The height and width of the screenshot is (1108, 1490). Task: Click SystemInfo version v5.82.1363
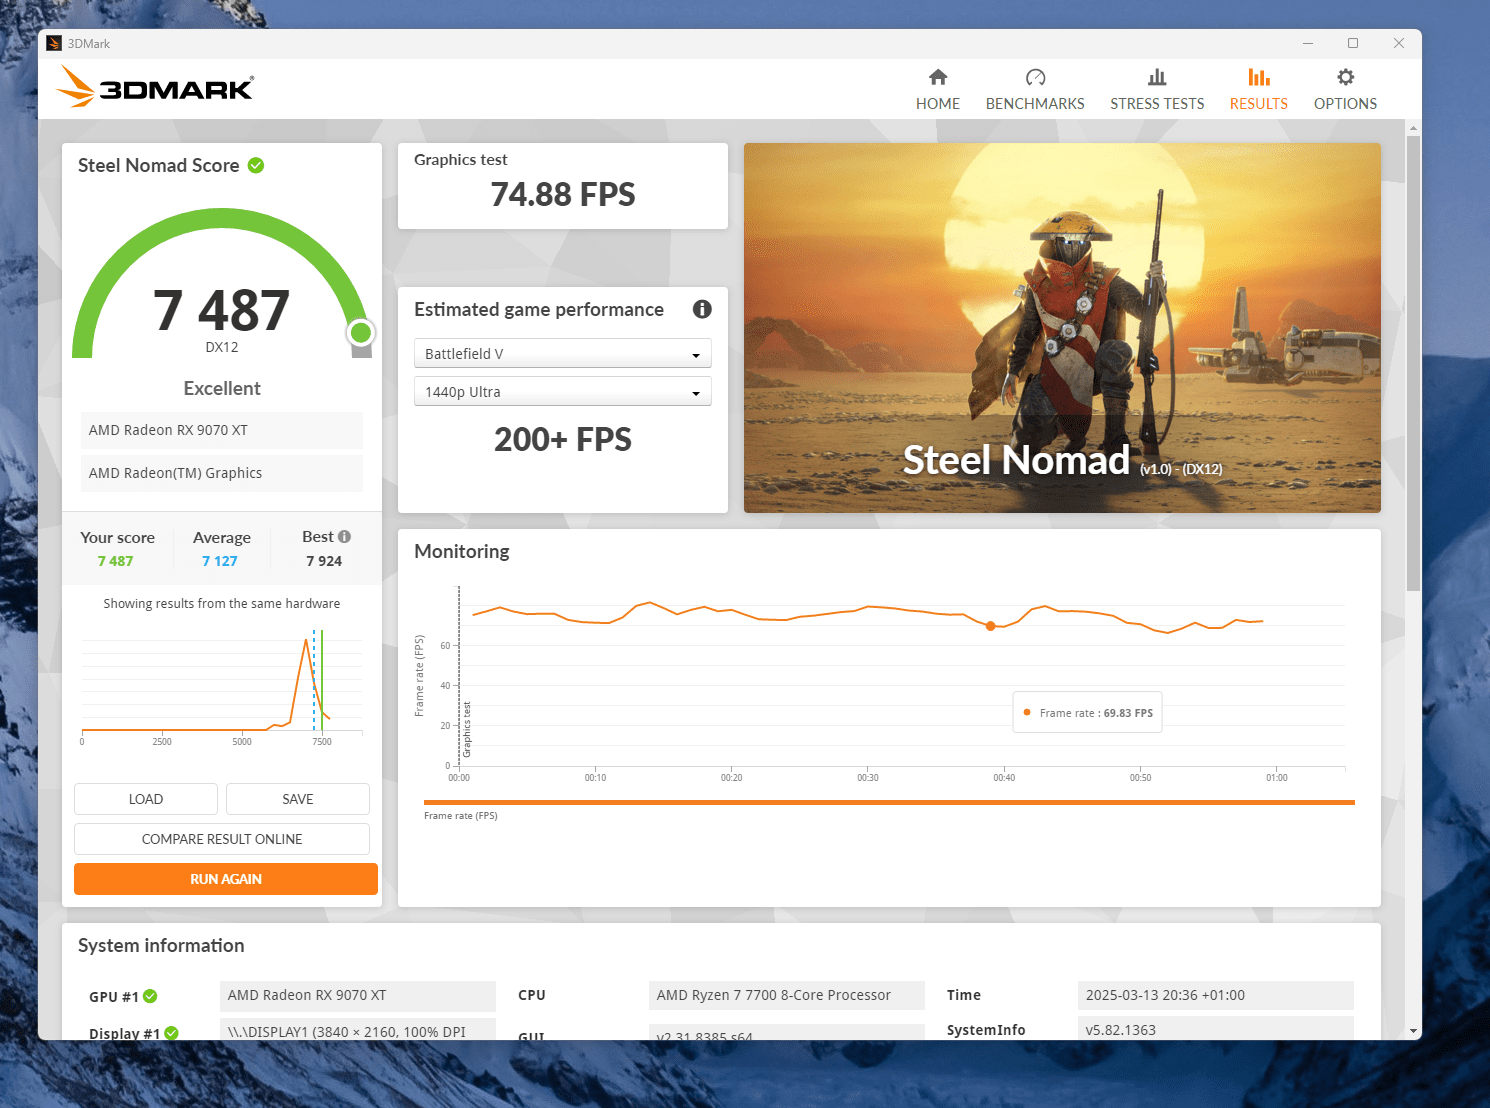[1216, 1029]
